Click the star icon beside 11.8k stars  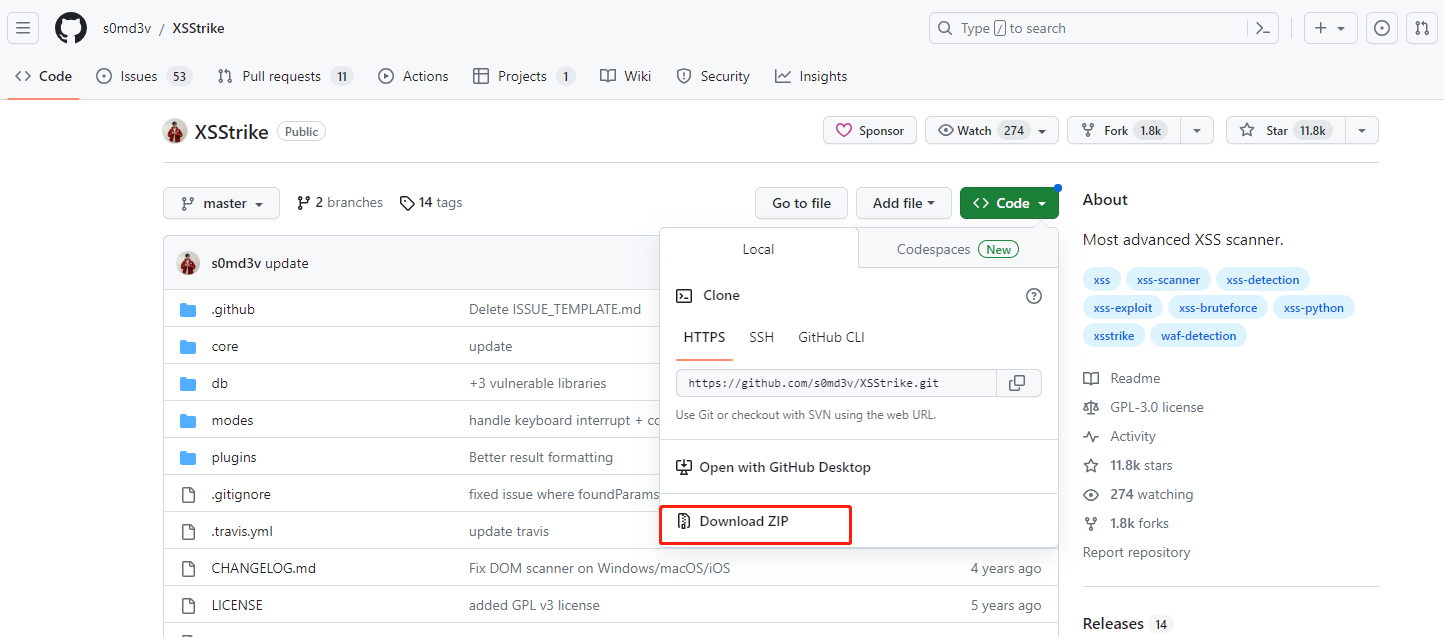[1091, 466]
